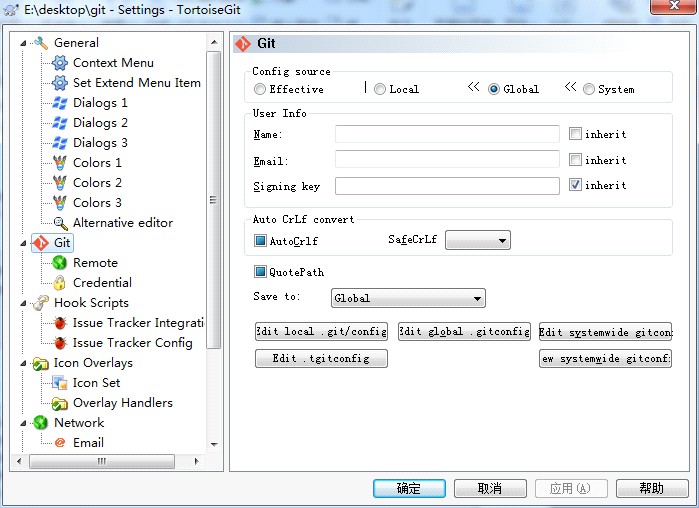Collapse the Icon Overlays tree node
This screenshot has width=699, height=508.
click(x=23, y=364)
